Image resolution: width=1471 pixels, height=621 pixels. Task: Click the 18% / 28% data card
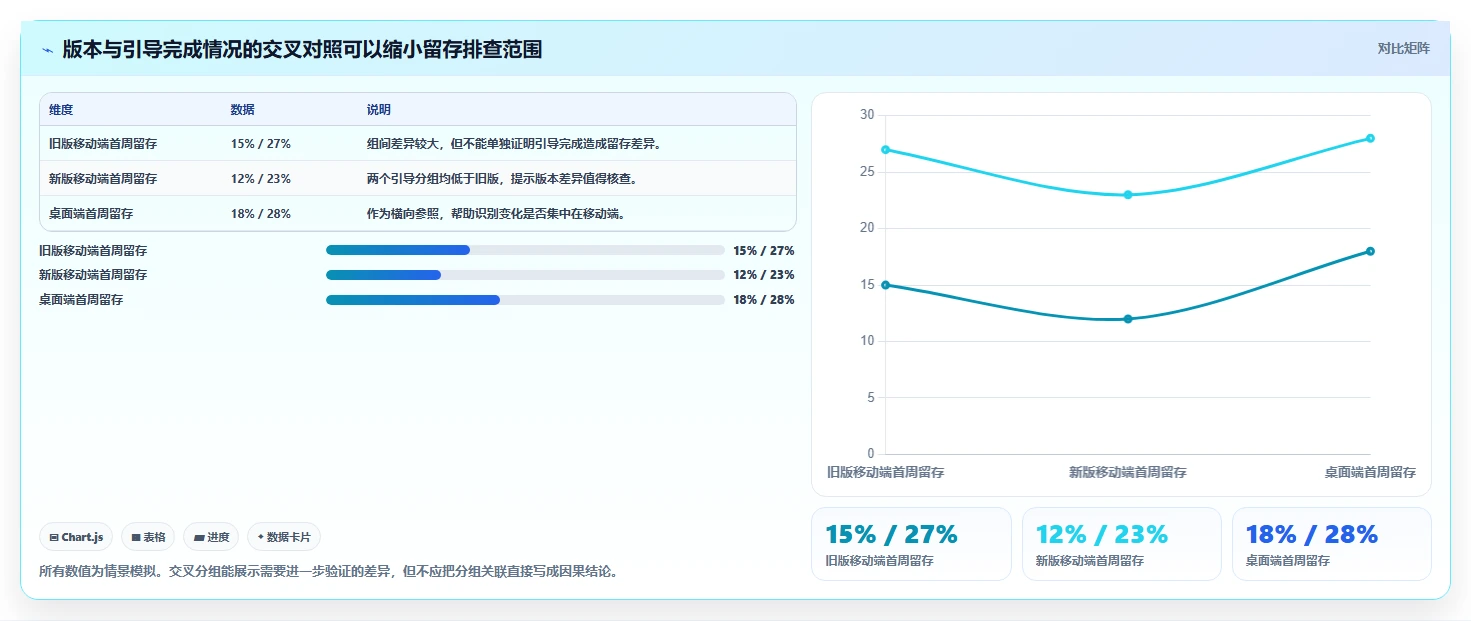tap(1331, 544)
